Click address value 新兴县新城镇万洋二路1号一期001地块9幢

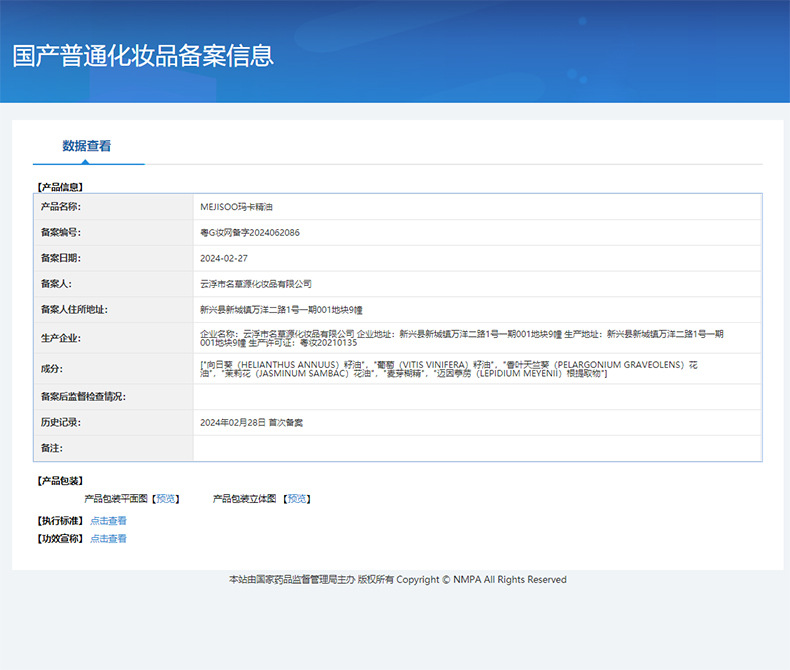(x=281, y=310)
